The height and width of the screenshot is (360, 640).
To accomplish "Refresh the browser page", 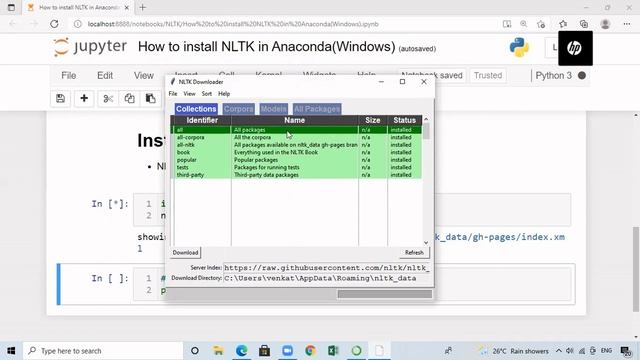I will [x=54, y=24].
